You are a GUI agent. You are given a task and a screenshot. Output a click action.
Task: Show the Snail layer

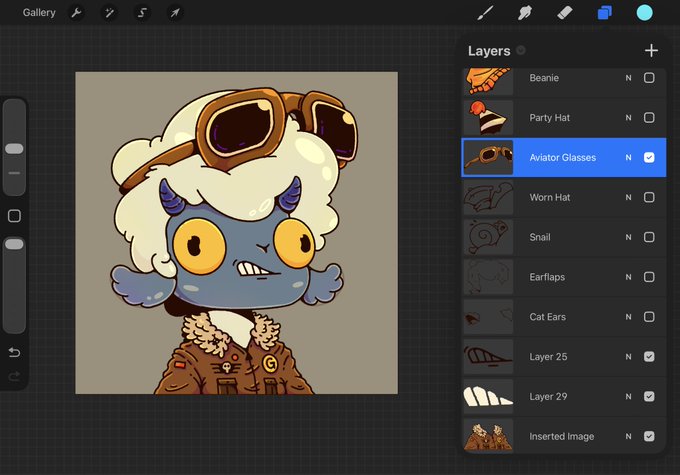[649, 237]
